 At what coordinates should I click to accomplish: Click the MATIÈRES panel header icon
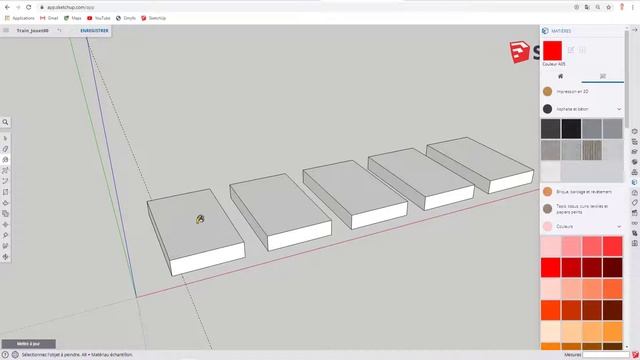pos(545,31)
